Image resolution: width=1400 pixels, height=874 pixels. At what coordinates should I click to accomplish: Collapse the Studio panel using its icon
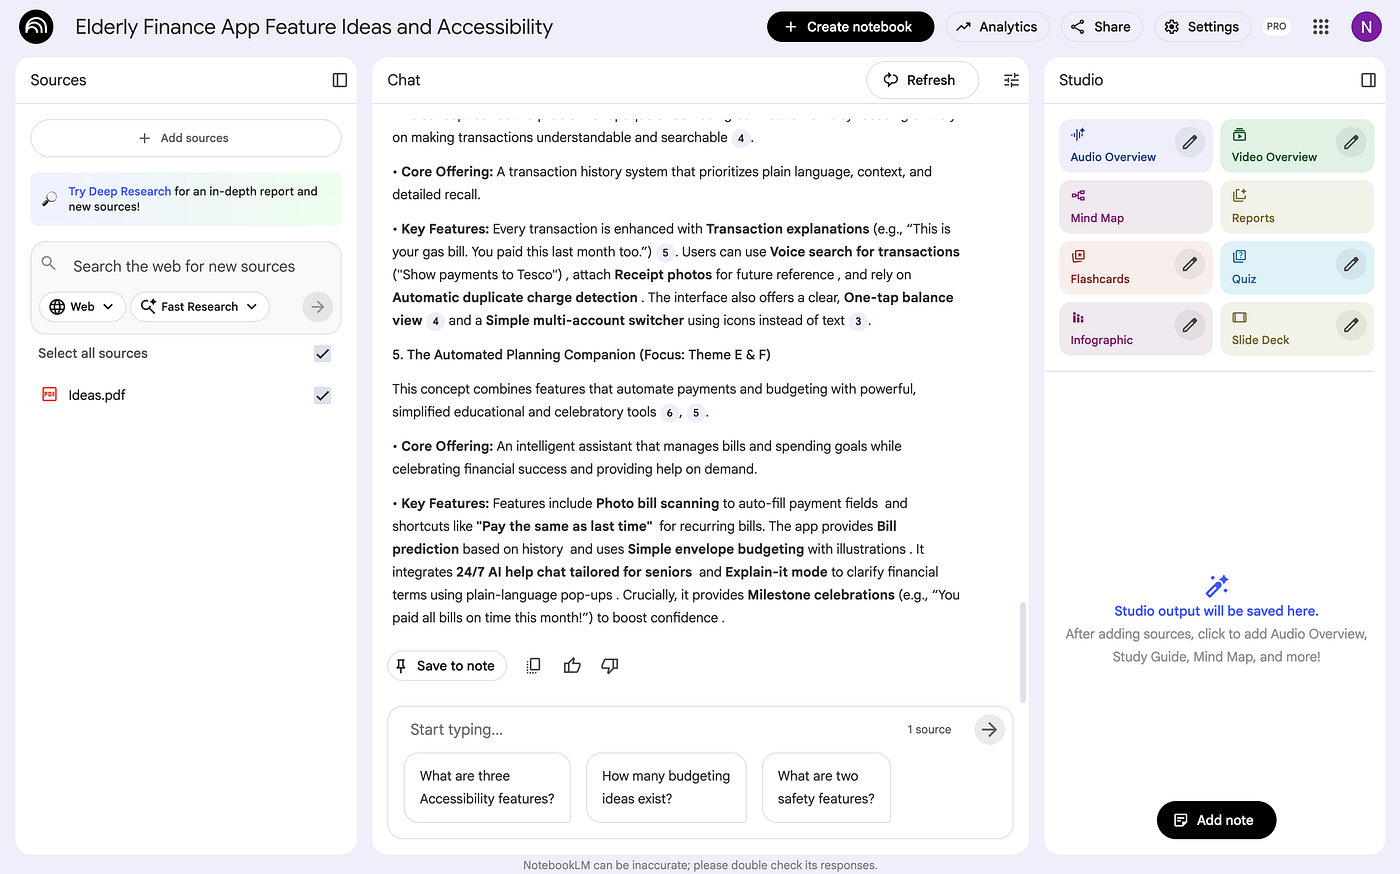(1368, 80)
